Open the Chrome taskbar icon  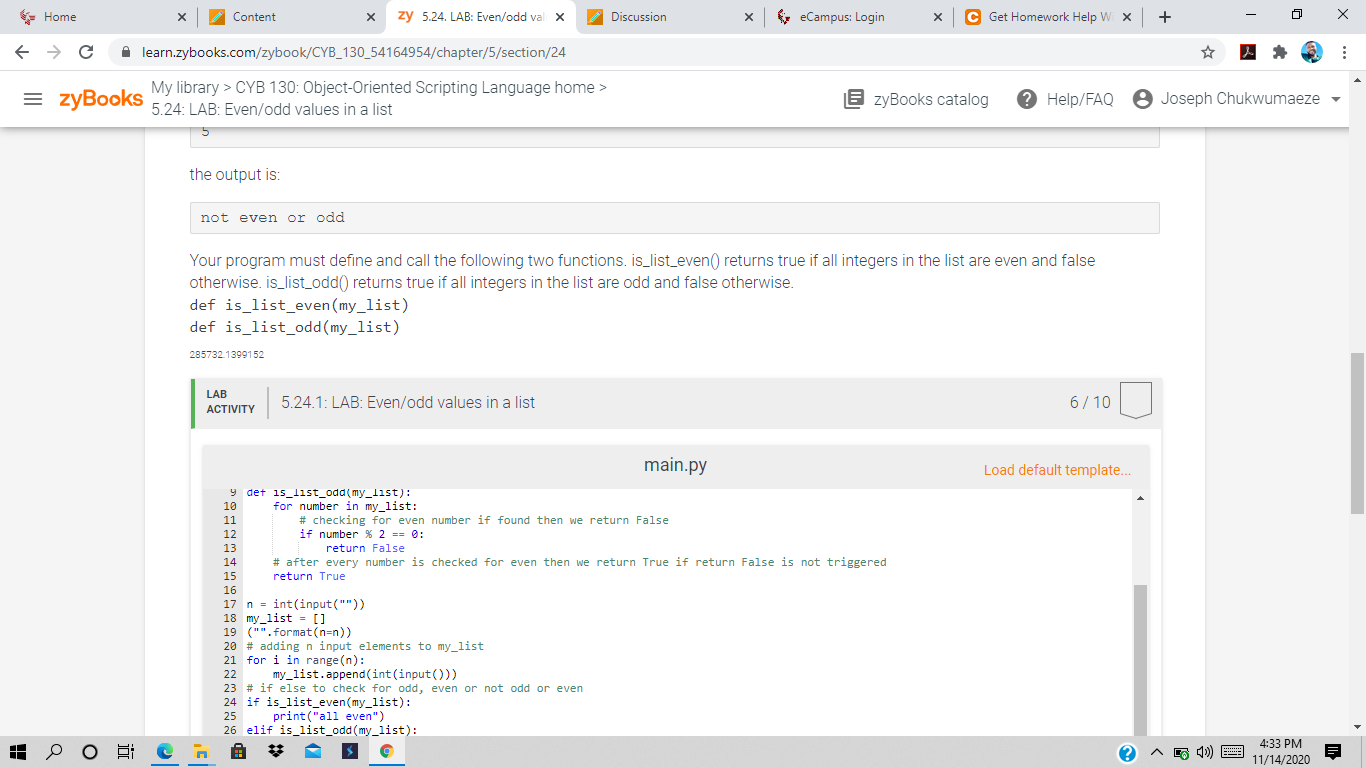click(x=386, y=752)
